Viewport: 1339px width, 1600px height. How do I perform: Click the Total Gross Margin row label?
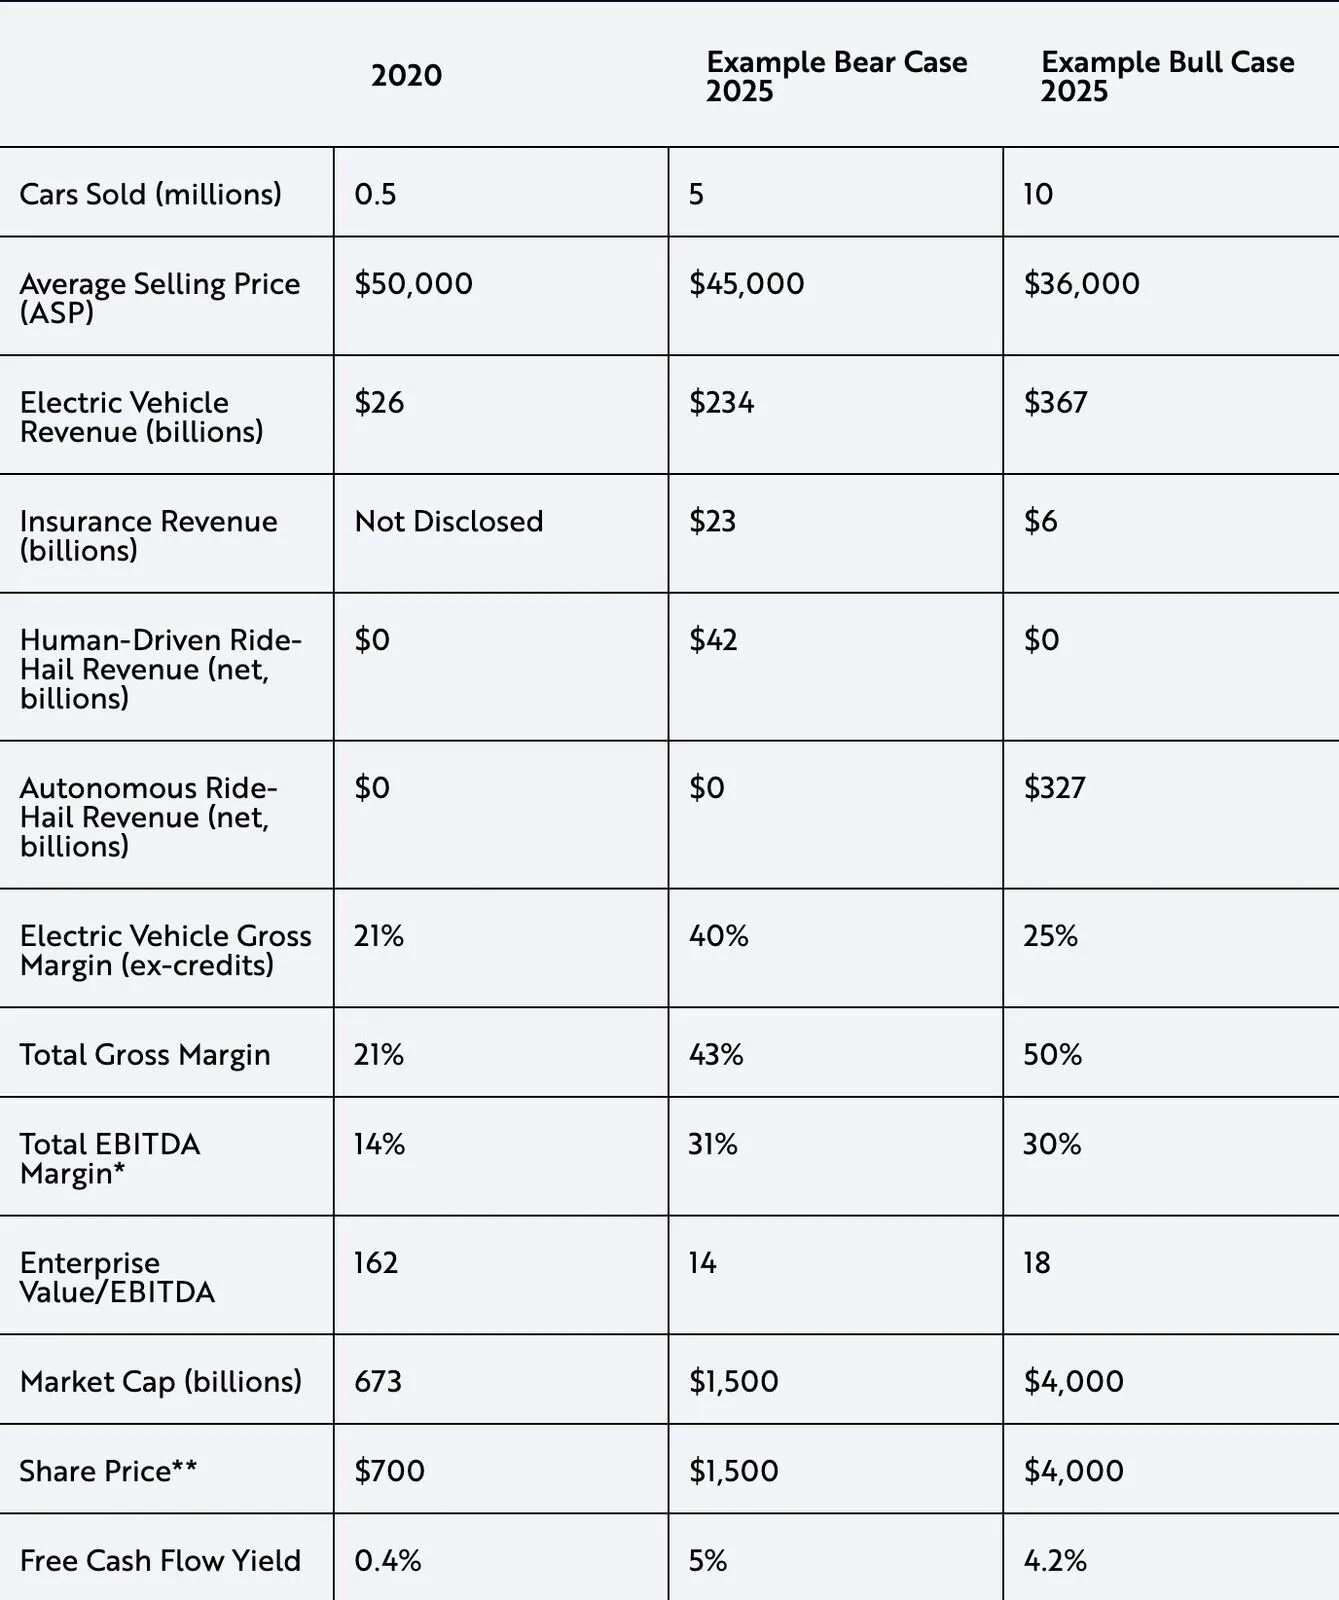coord(145,1054)
